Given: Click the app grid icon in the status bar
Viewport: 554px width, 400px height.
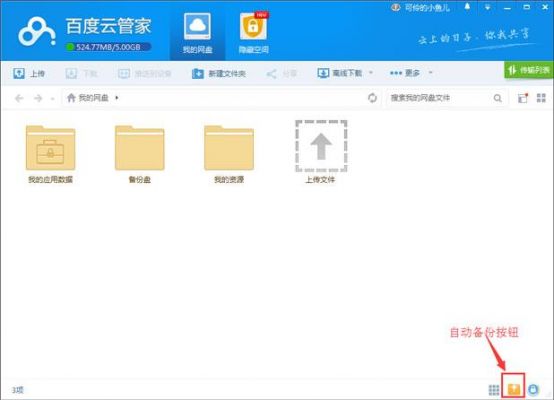Looking at the screenshot, I should pos(494,390).
